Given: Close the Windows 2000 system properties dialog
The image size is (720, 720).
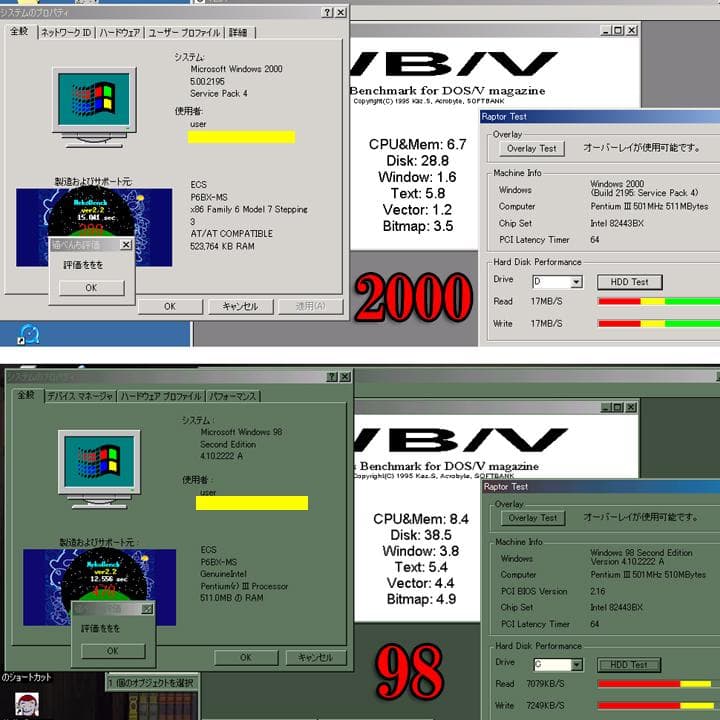Looking at the screenshot, I should (341, 12).
